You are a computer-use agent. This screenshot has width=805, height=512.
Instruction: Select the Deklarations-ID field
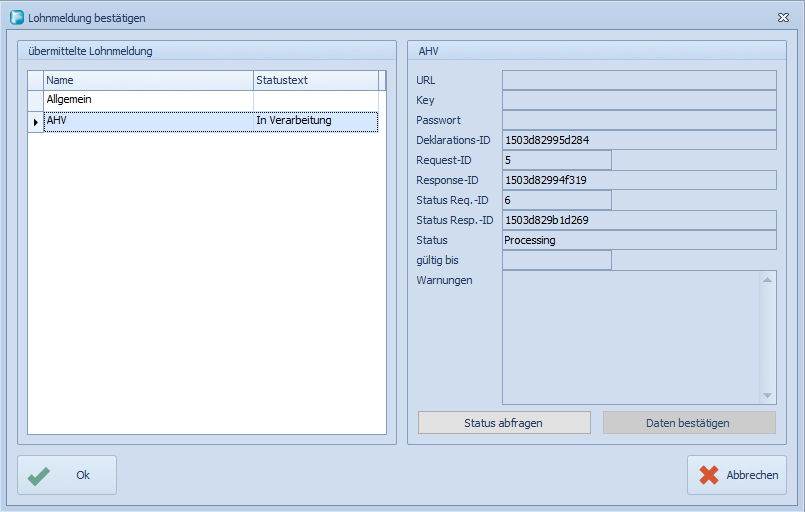coord(638,140)
